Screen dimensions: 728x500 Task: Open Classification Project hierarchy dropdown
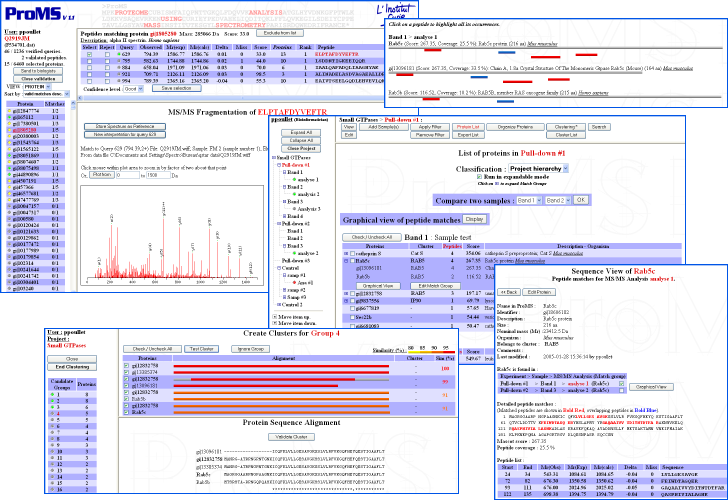539,169
